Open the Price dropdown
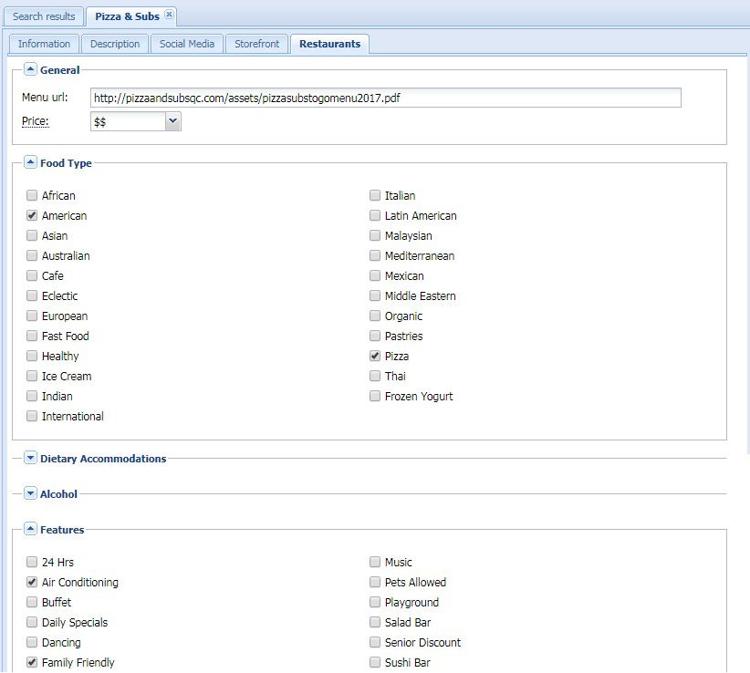Viewport: 750px width, 673px height. (x=173, y=121)
